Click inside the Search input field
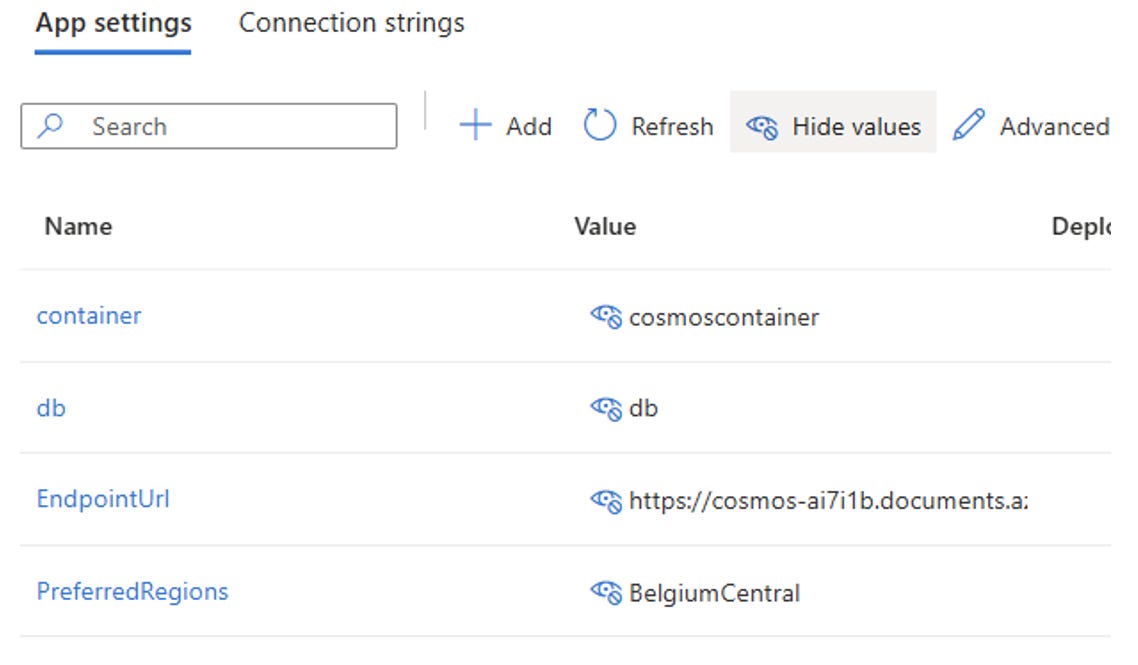Image resolution: width=1138 pixels, height=665 pixels. (230, 127)
